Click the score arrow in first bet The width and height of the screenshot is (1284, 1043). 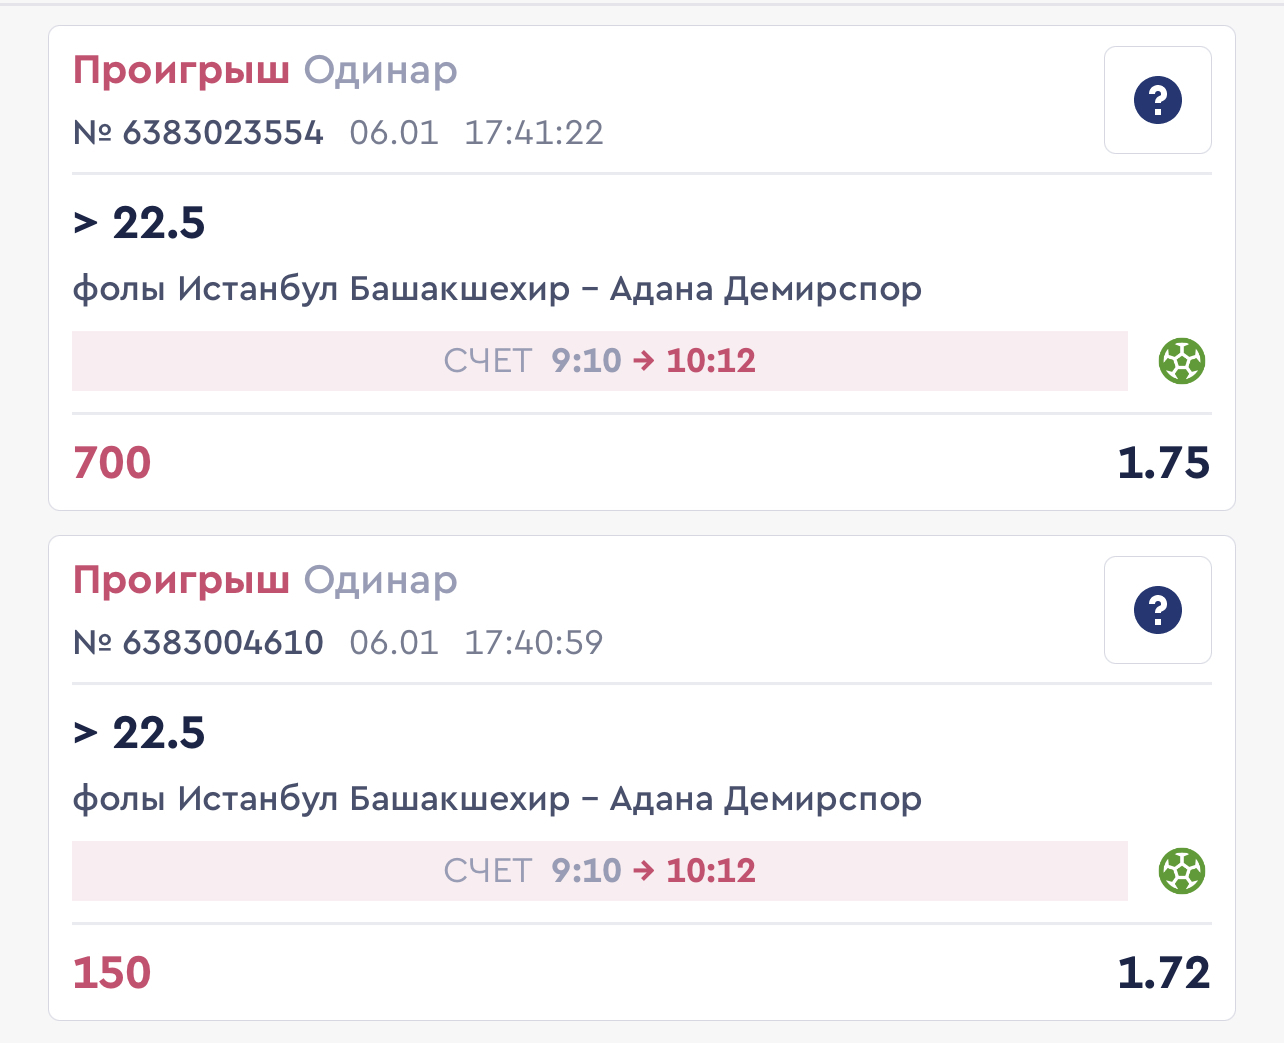(x=644, y=361)
